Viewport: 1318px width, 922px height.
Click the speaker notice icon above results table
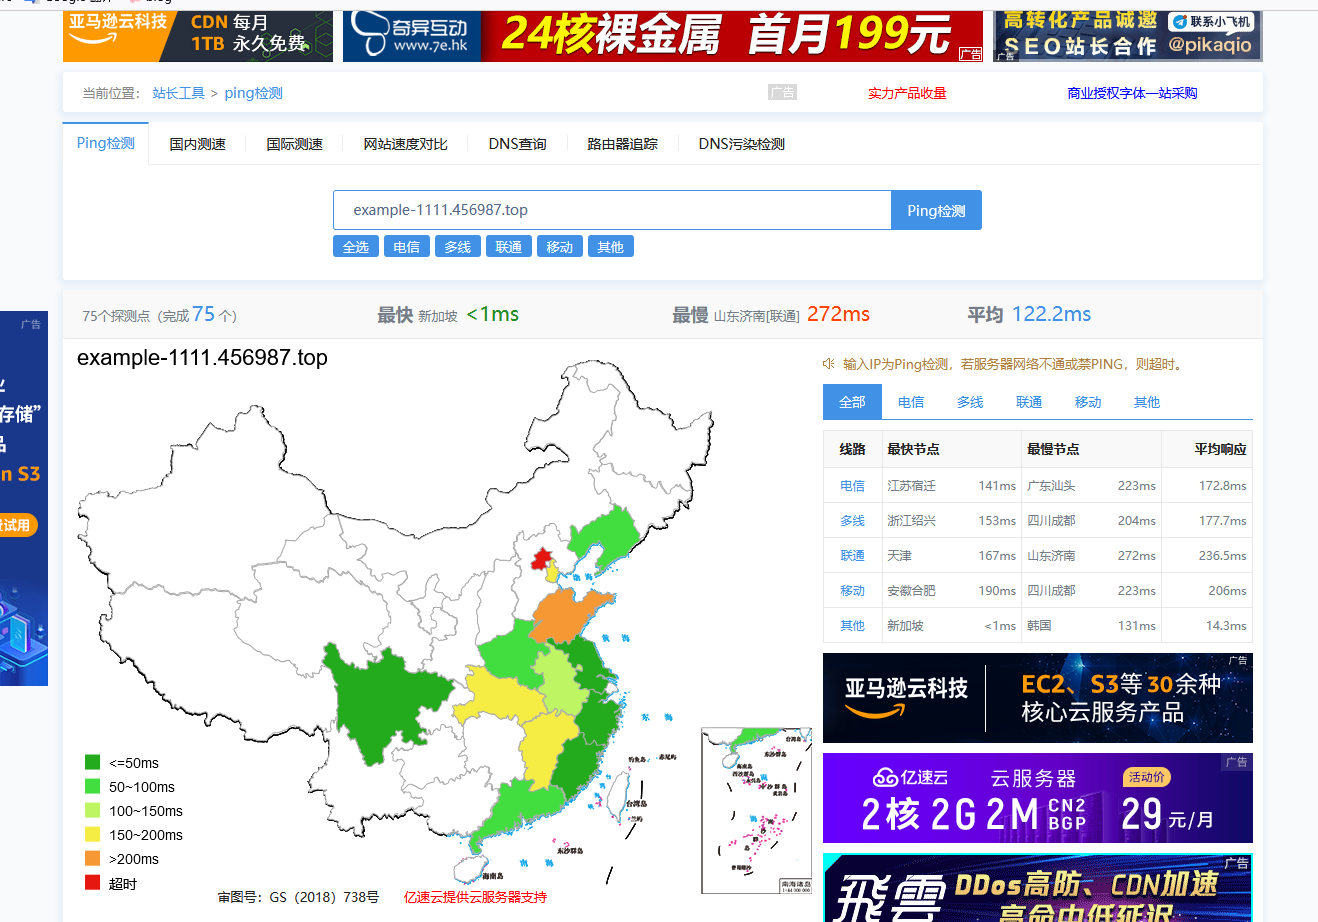pyautogui.click(x=828, y=364)
